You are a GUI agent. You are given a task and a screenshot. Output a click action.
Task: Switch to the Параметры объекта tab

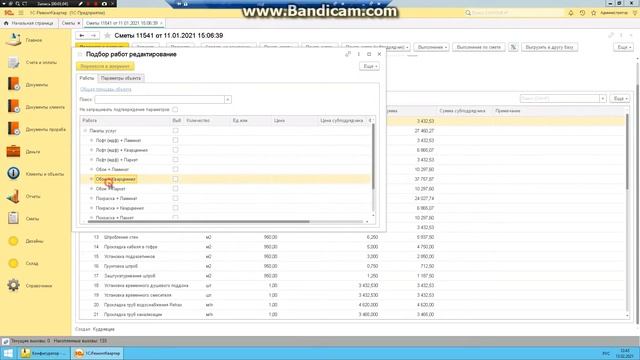[121, 78]
